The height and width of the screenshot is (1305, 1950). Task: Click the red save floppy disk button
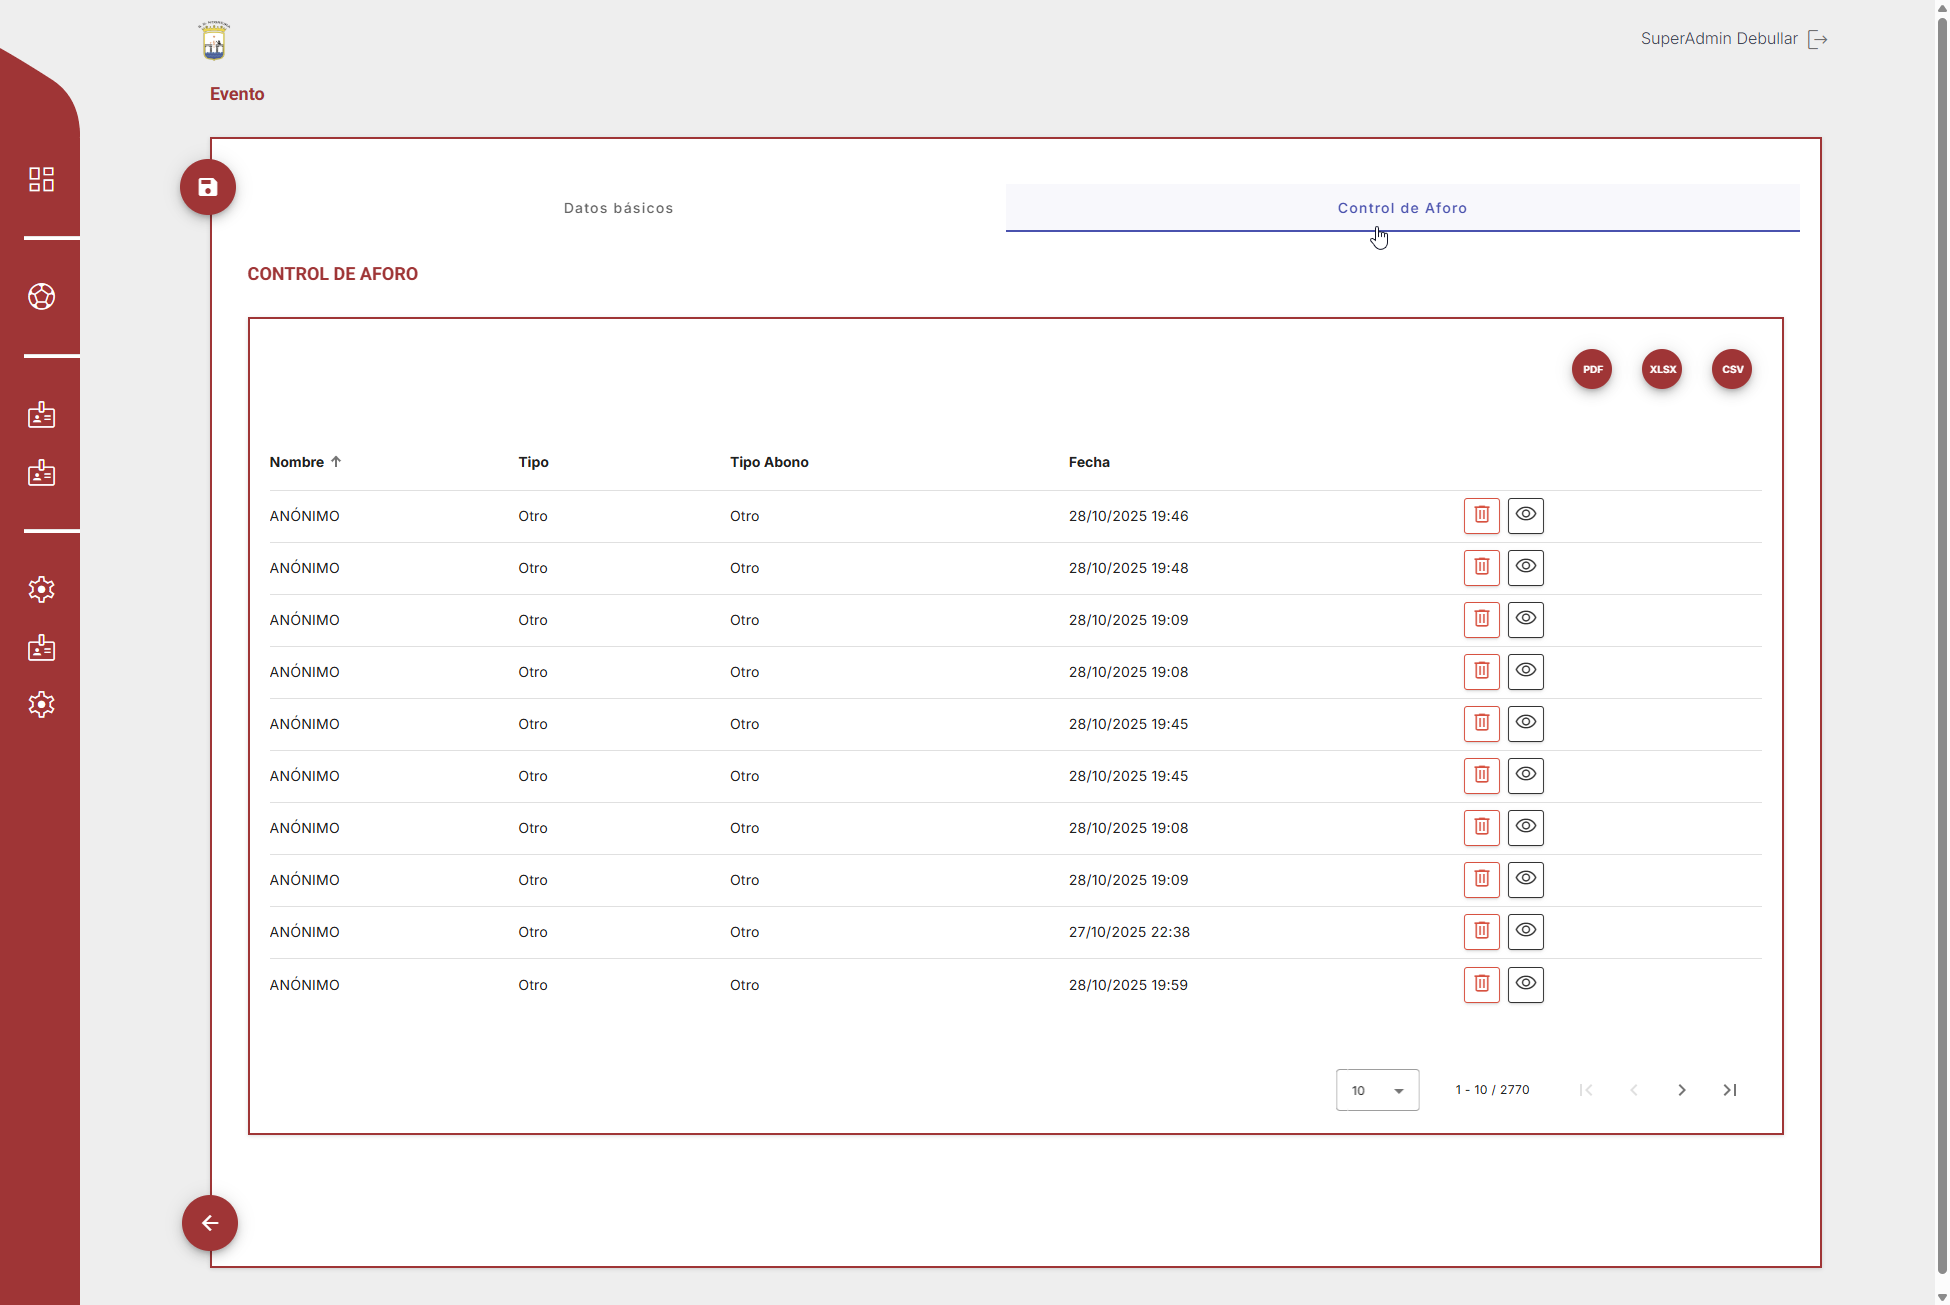(x=208, y=187)
